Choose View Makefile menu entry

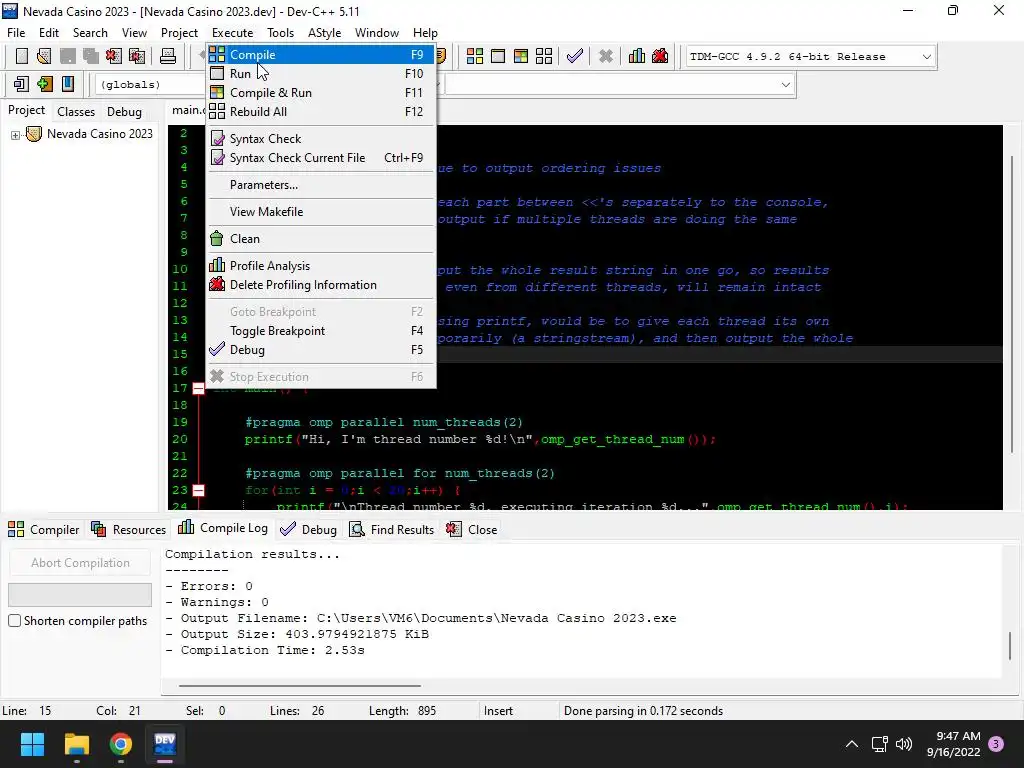point(321,212)
